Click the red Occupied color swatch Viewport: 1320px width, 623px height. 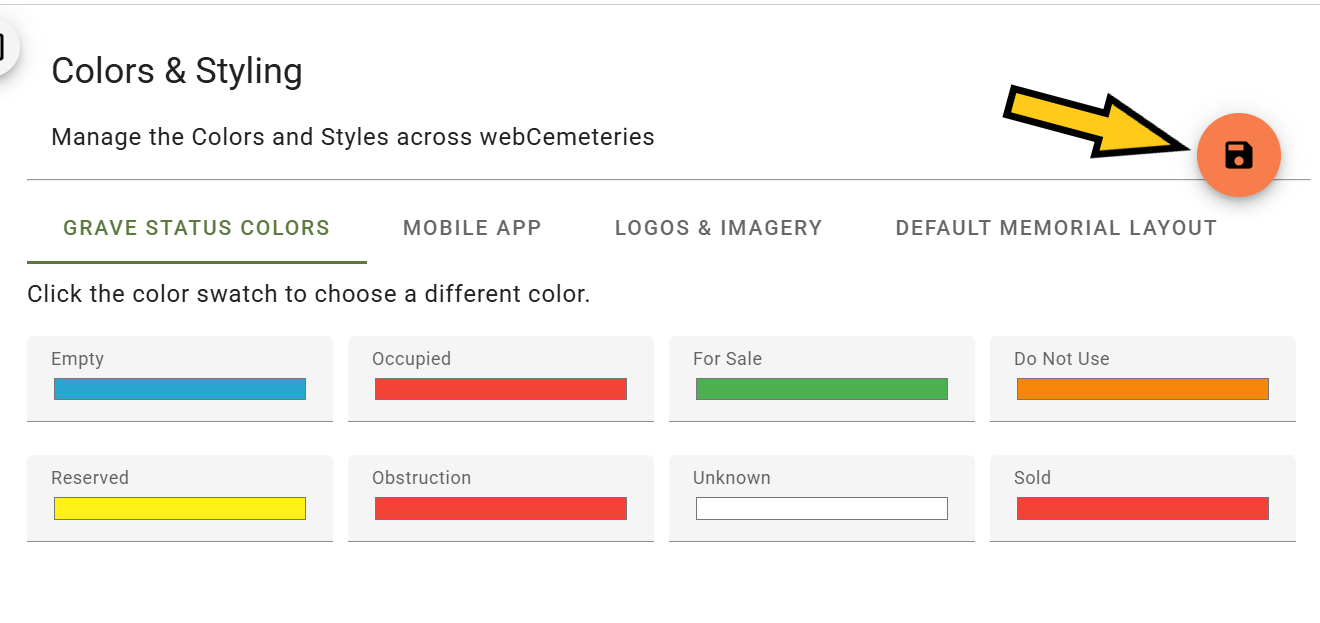[x=501, y=389]
